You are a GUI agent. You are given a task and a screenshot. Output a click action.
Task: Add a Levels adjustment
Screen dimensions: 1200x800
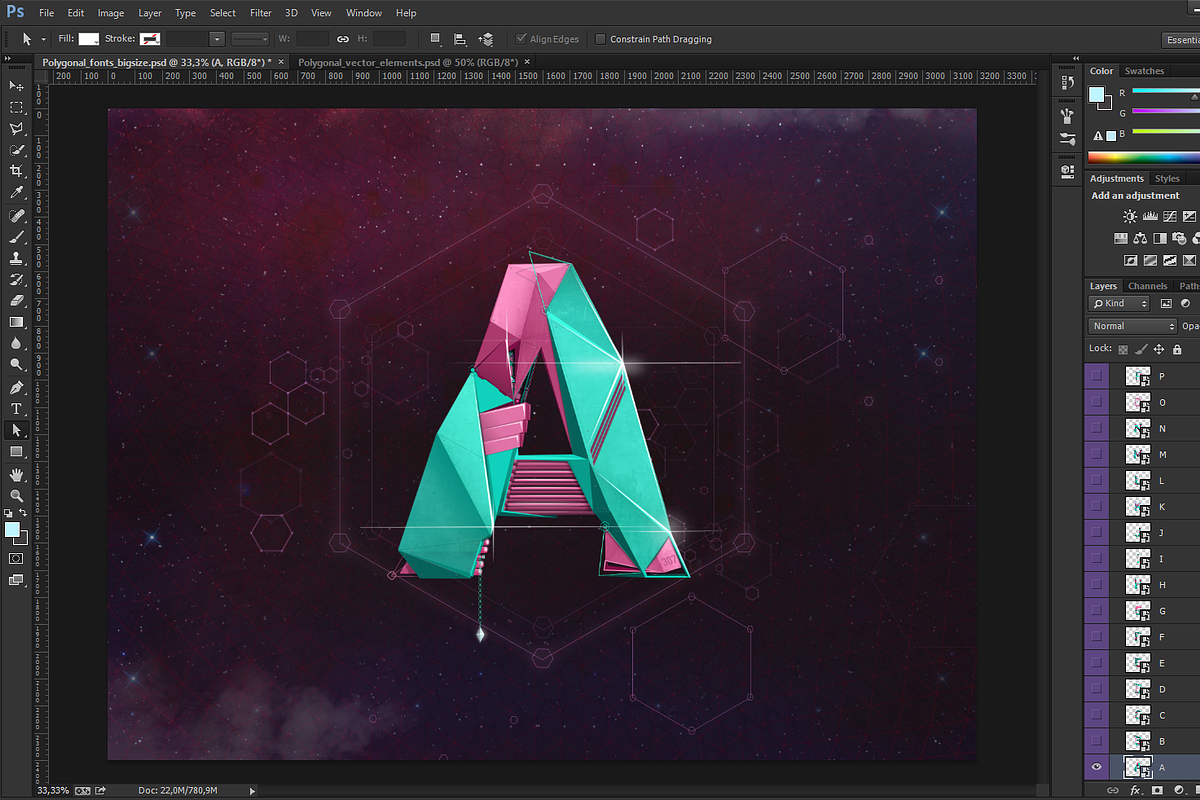click(1150, 216)
